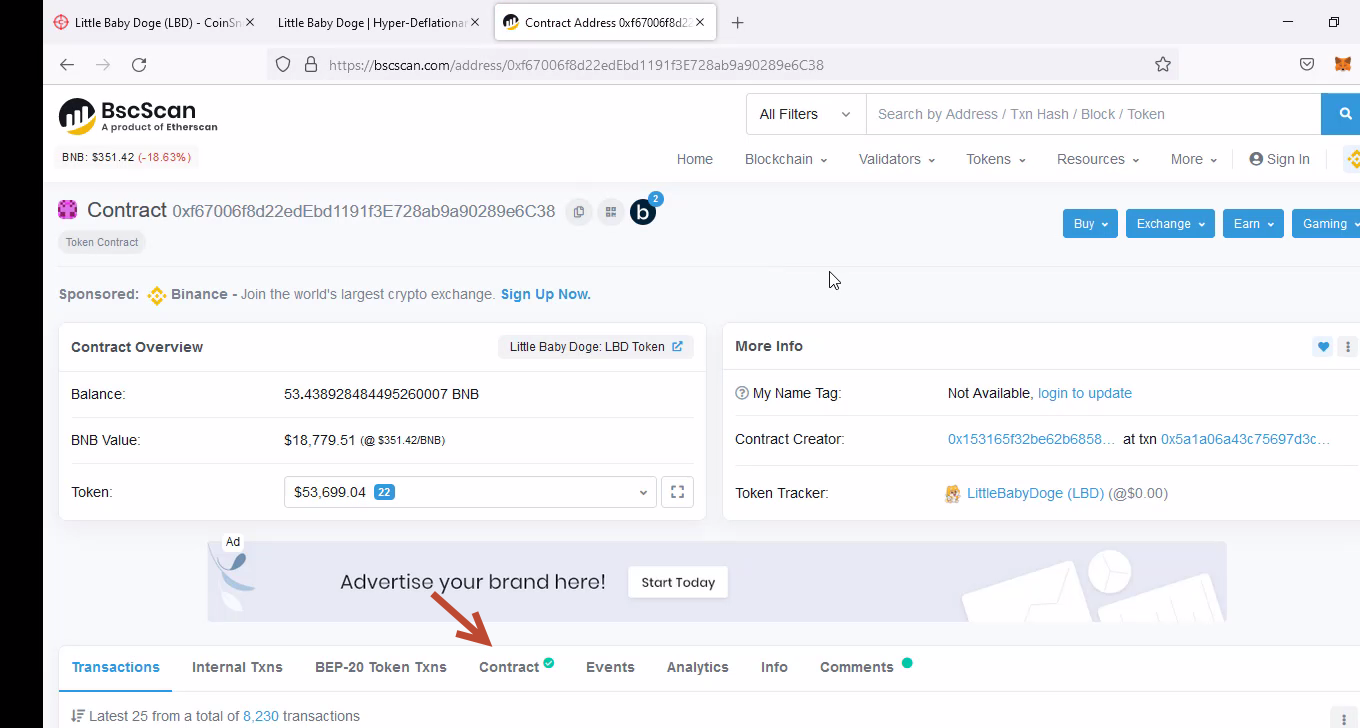Focus the address search input field
The height and width of the screenshot is (728, 1360).
(1092, 114)
